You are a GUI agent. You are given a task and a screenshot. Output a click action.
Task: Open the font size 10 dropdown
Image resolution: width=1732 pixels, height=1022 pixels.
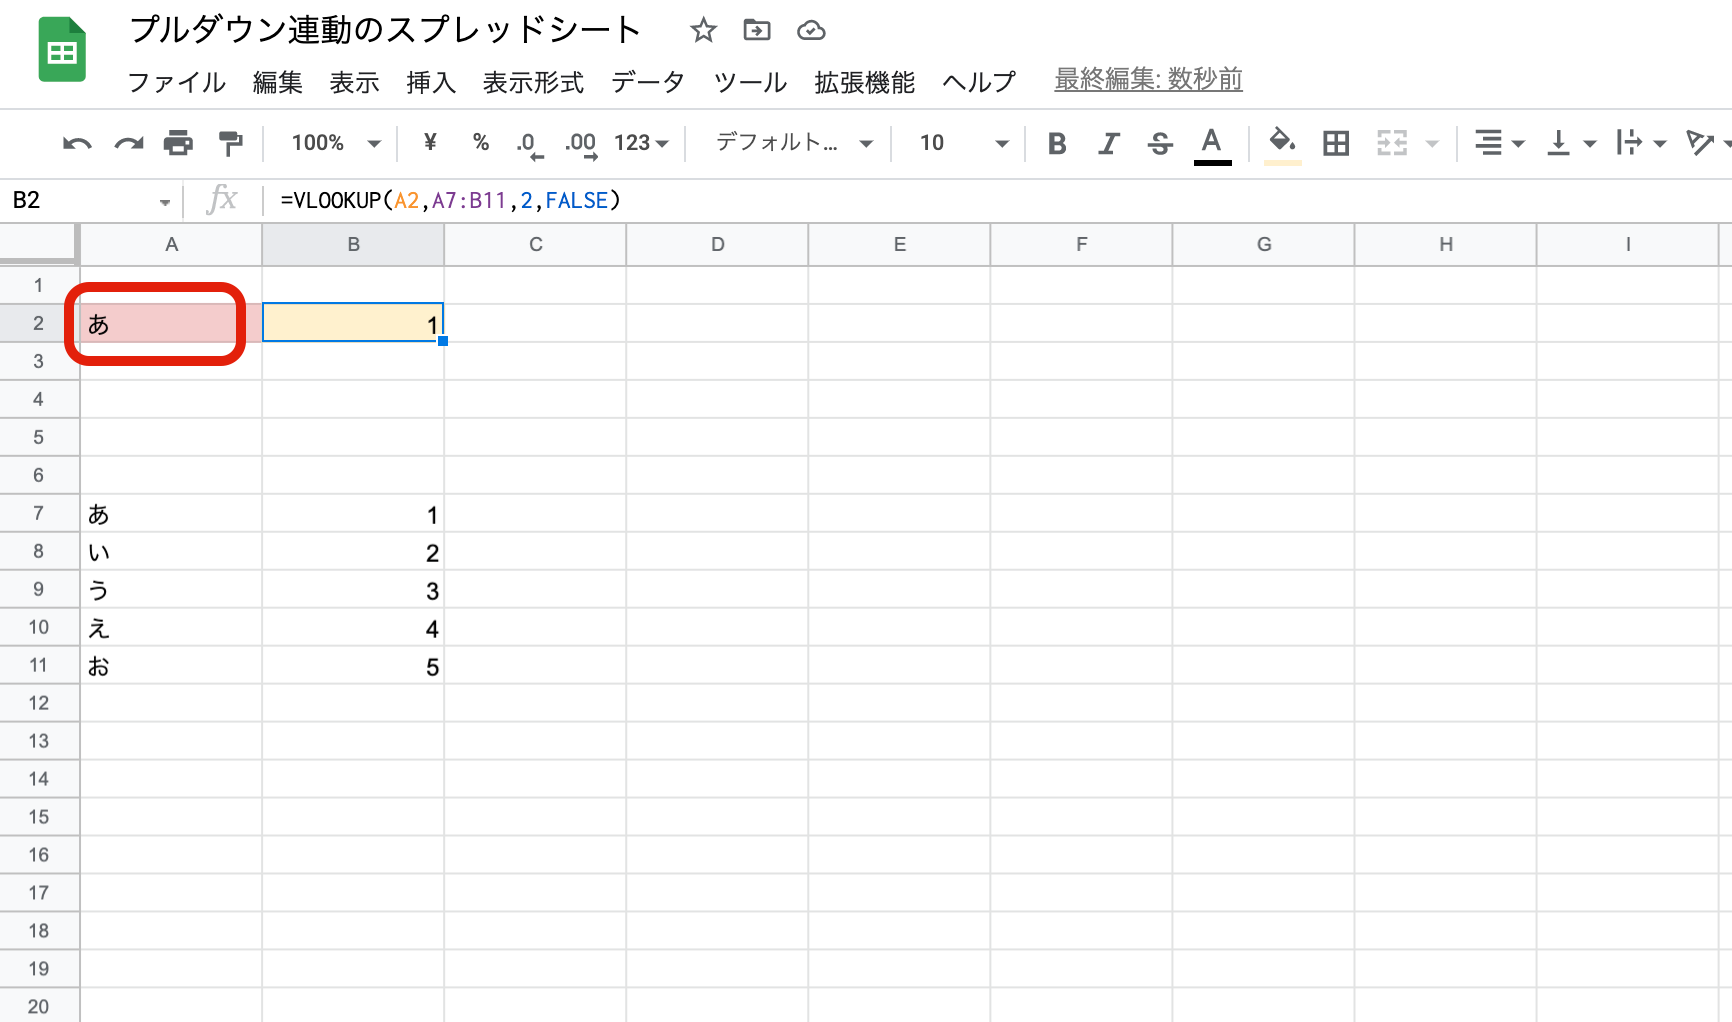pos(963,143)
